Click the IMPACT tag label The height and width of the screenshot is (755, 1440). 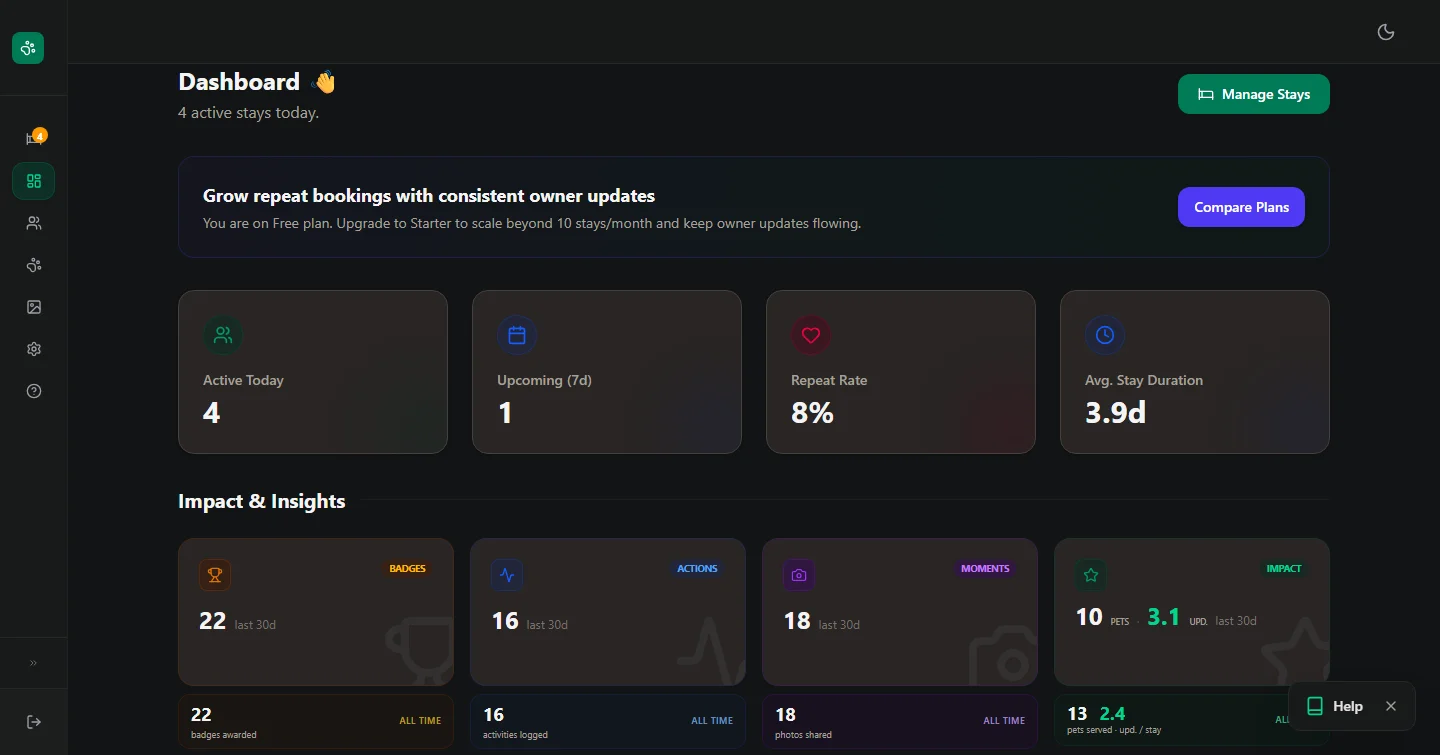(x=1284, y=569)
